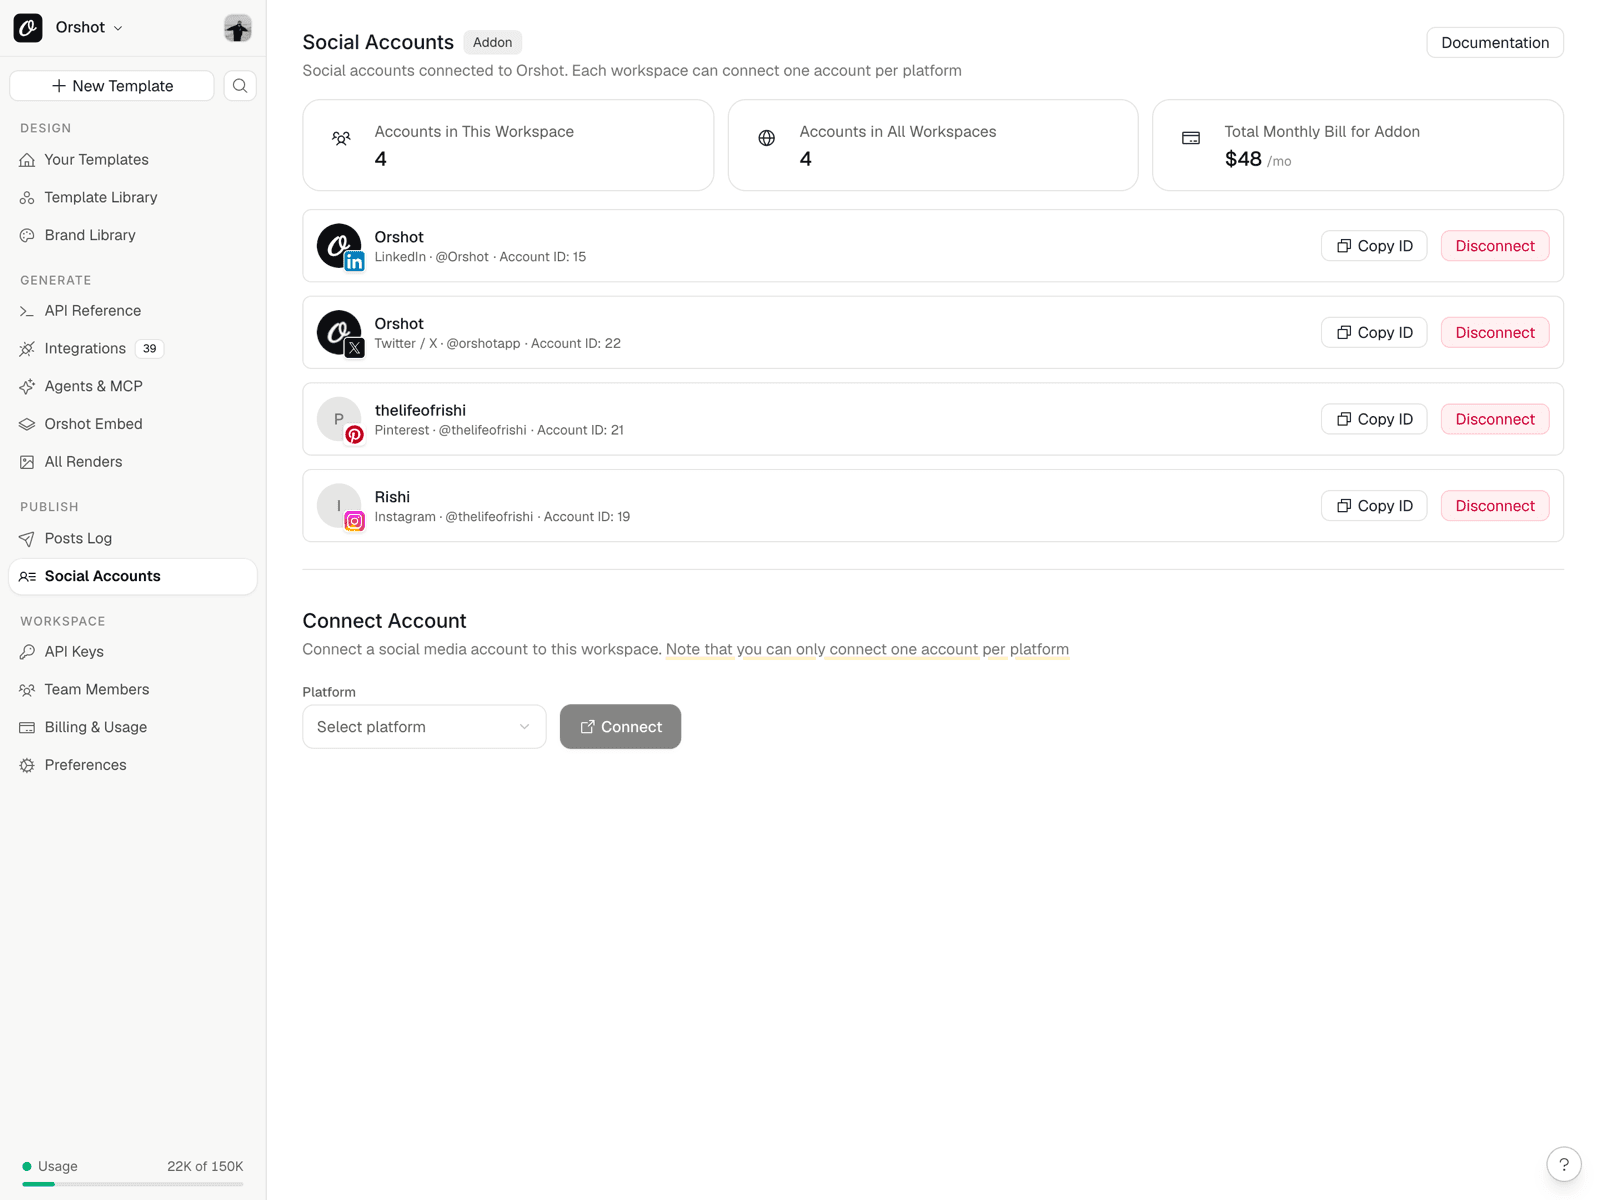The height and width of the screenshot is (1200, 1600).
Task: Click the terminal icon beside API Reference
Action: click(27, 311)
